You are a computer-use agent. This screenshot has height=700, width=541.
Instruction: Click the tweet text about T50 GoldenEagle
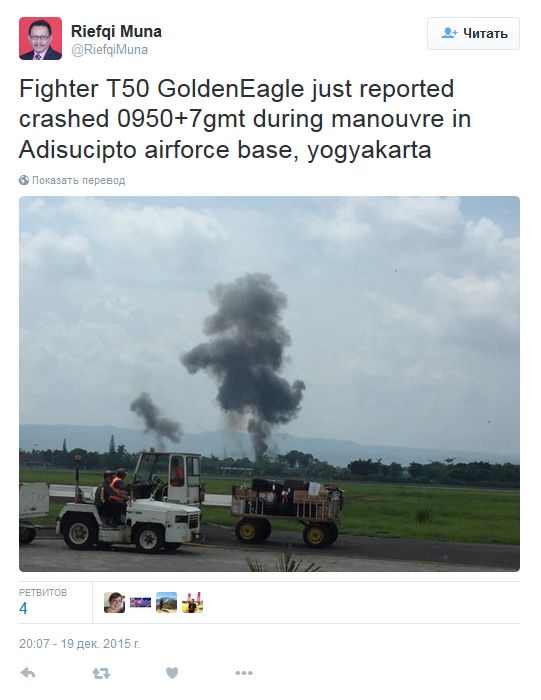pyautogui.click(x=245, y=119)
